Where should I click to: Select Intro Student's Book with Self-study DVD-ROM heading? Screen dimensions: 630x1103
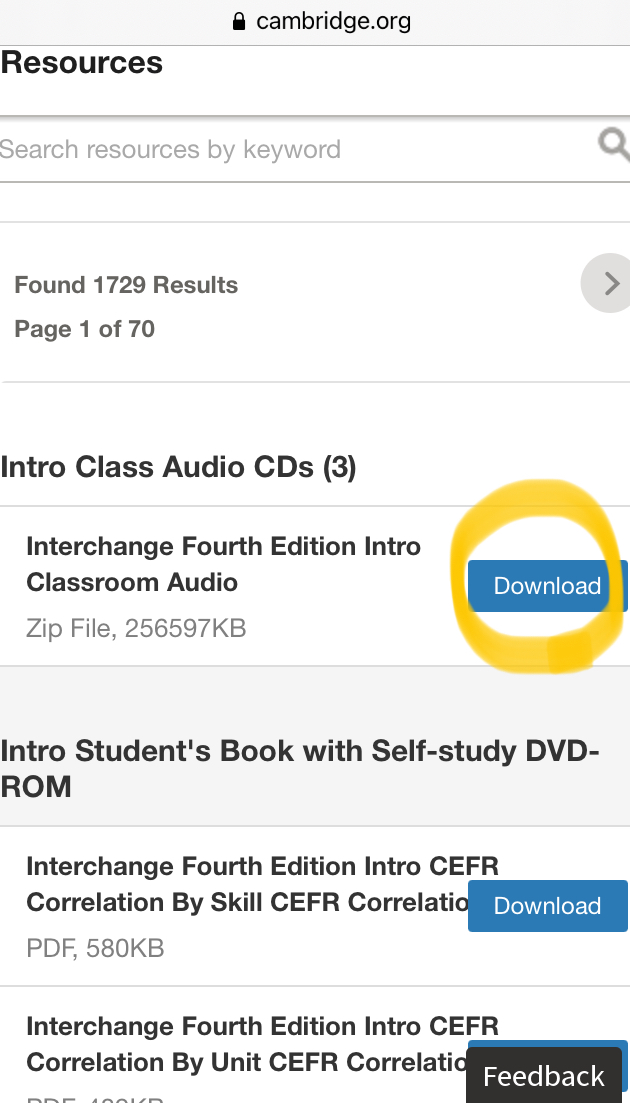coord(300,768)
